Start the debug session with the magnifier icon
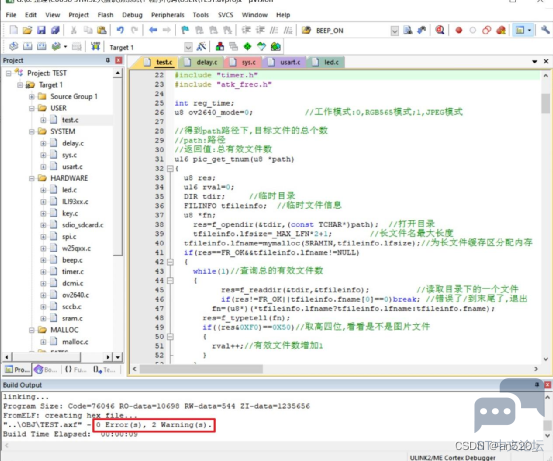The height and width of the screenshot is (461, 553). pos(440,30)
